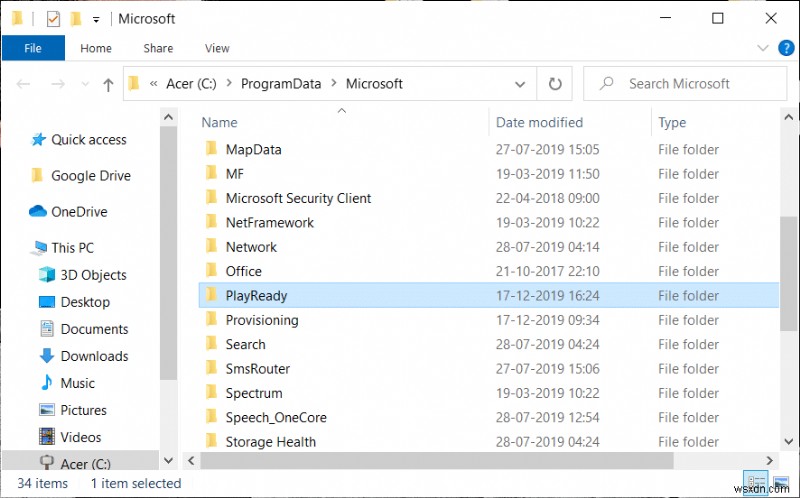Select the Speech_OneCore folder
Screen dimensions: 800x498
[x=276, y=418]
